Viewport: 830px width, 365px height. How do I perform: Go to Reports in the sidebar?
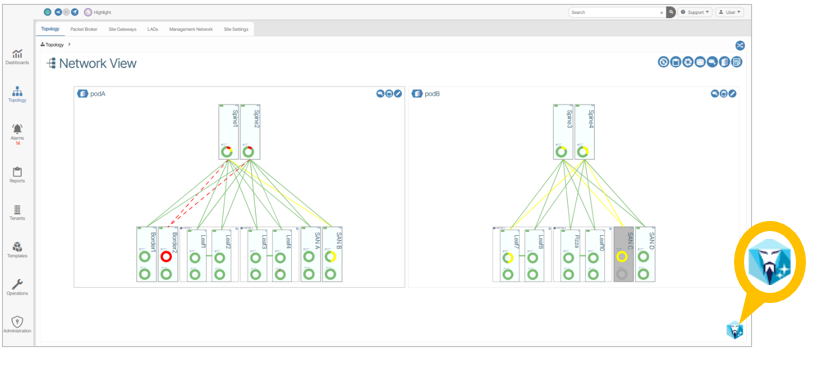[17, 175]
